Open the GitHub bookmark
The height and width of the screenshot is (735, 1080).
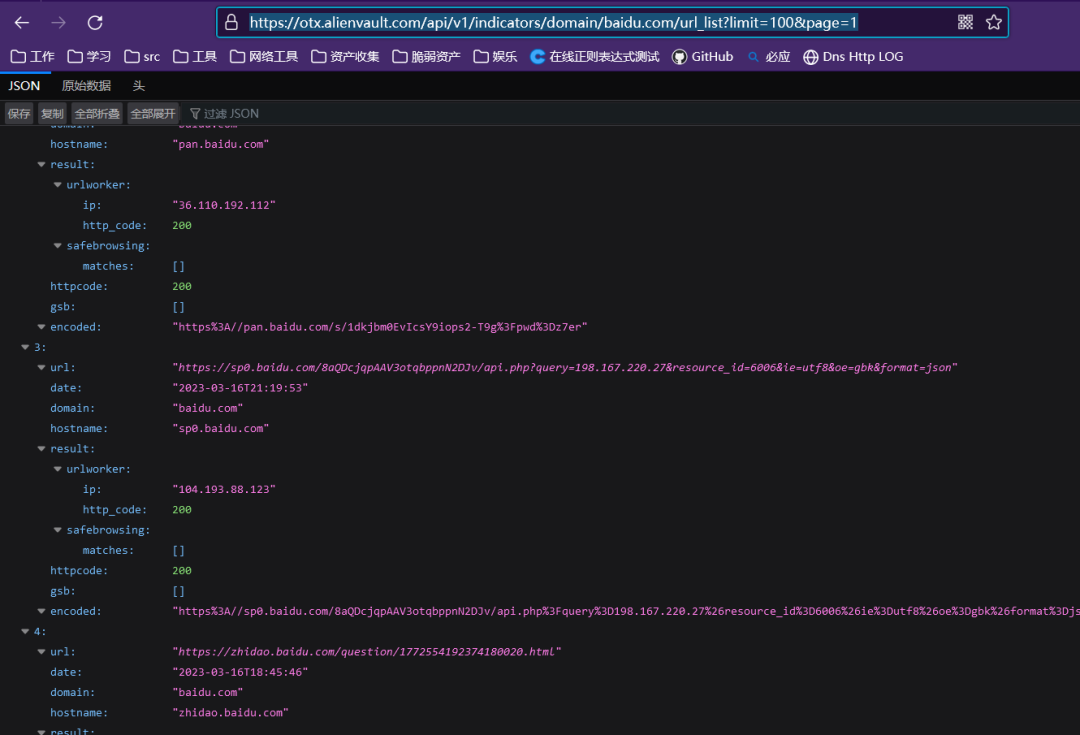click(703, 56)
